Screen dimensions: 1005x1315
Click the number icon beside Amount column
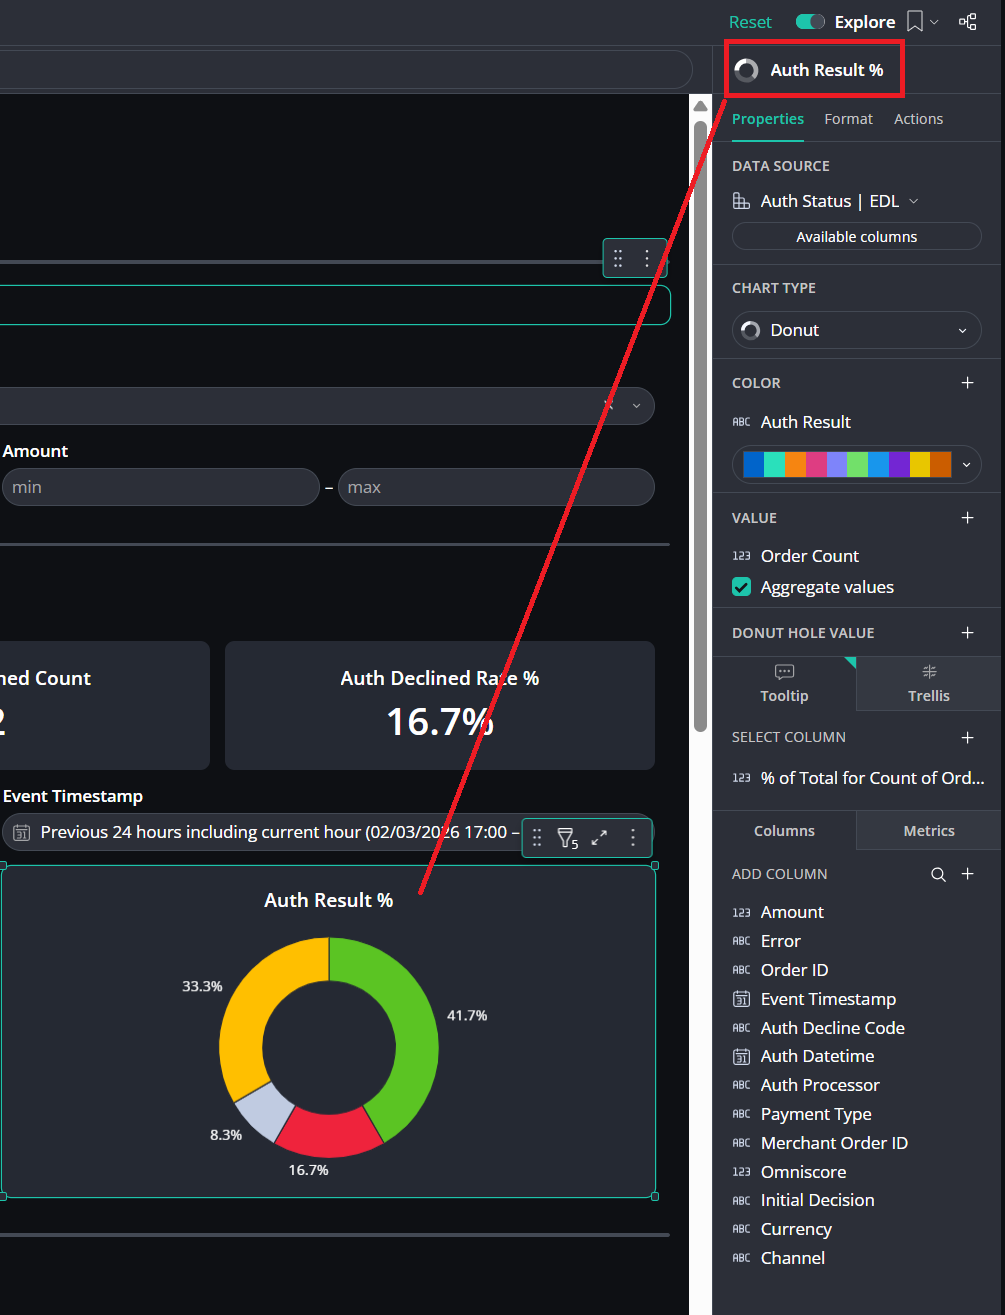pos(741,912)
